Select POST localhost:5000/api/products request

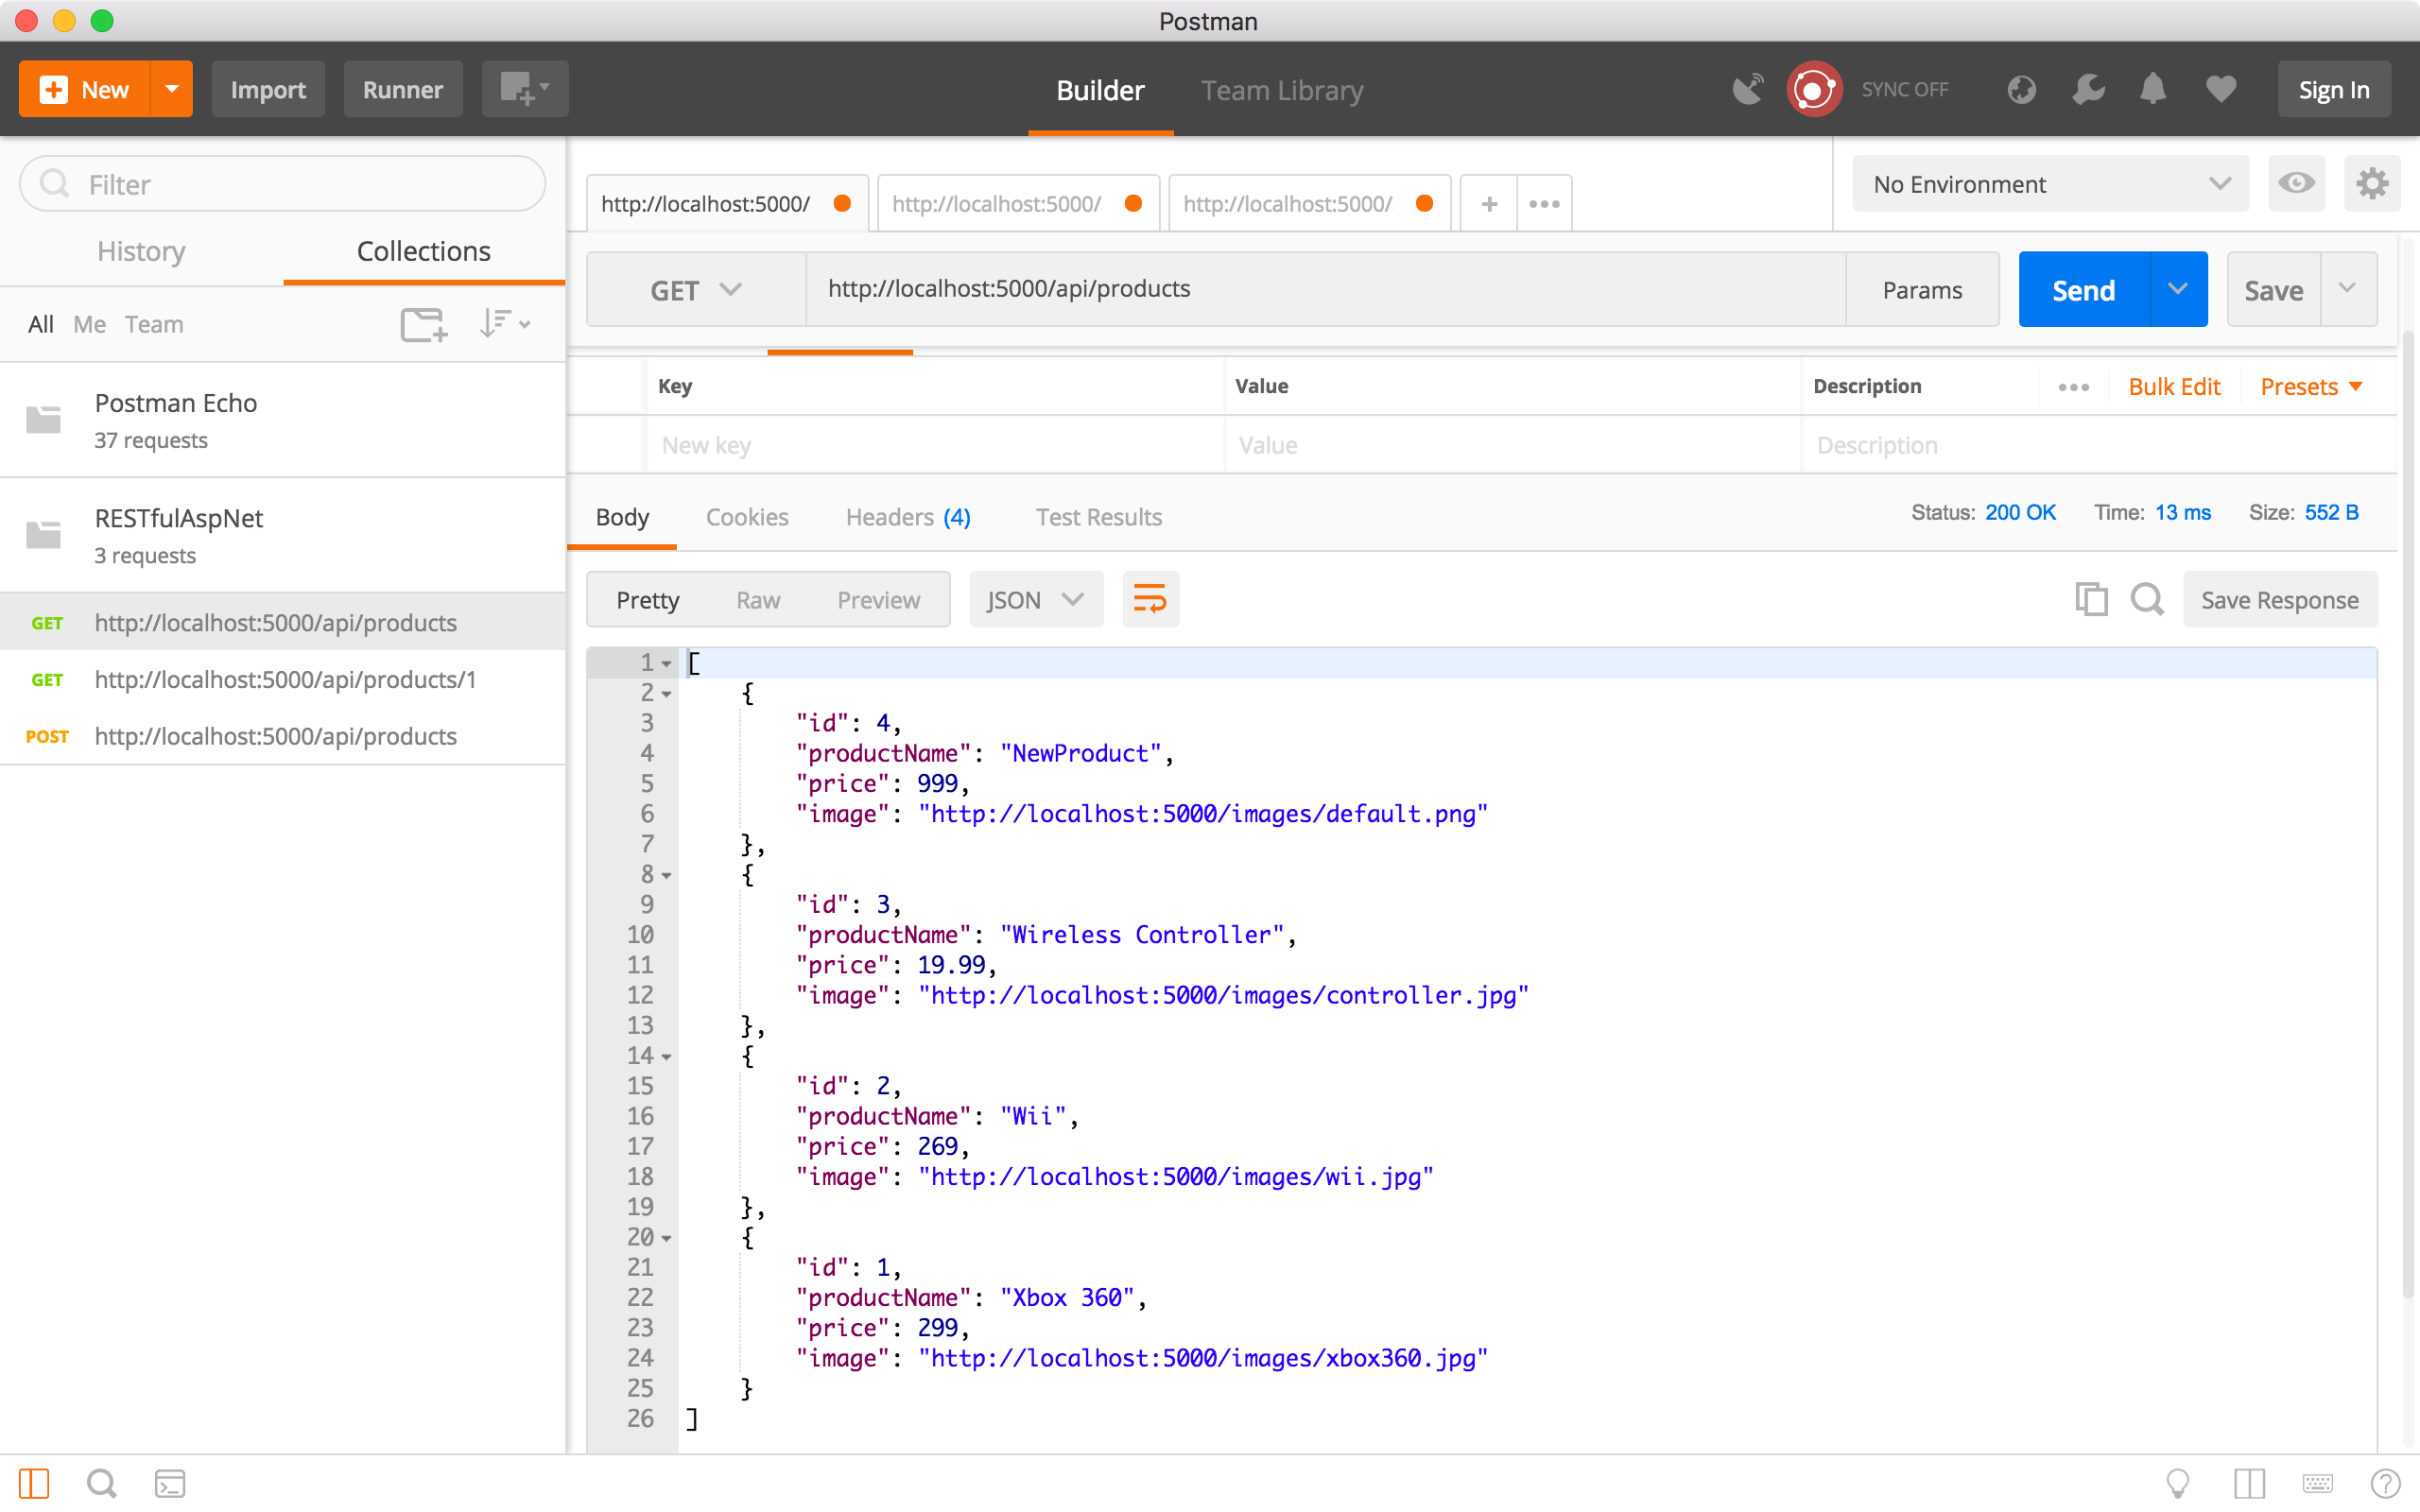[283, 736]
